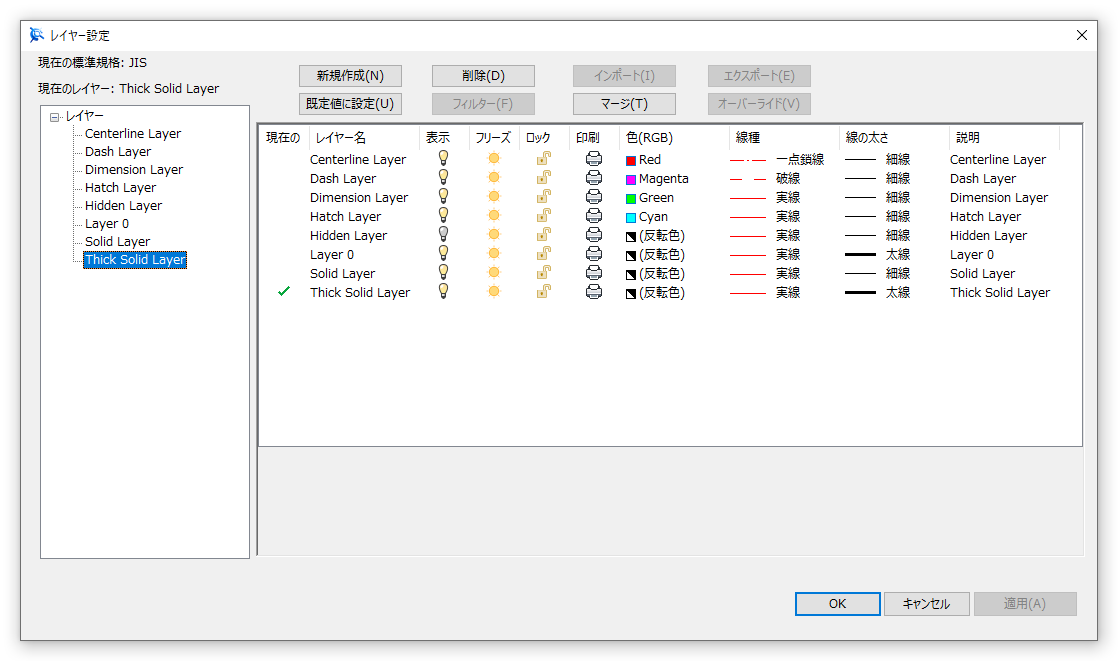Image resolution: width=1118 pixels, height=661 pixels.
Task: Hide Hidden Layer using its lightbulb toggle
Action: click(443, 235)
